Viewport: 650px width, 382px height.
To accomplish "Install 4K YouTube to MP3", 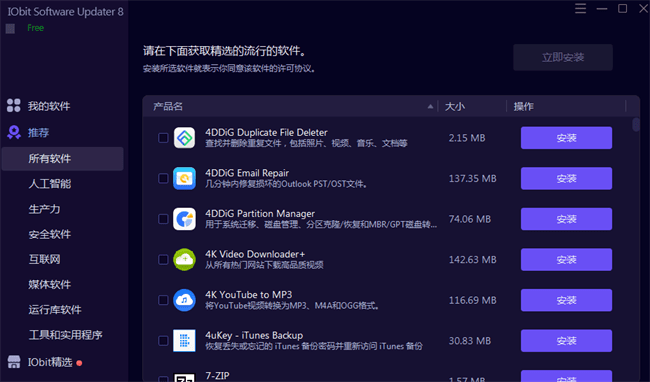I will pyautogui.click(x=566, y=300).
